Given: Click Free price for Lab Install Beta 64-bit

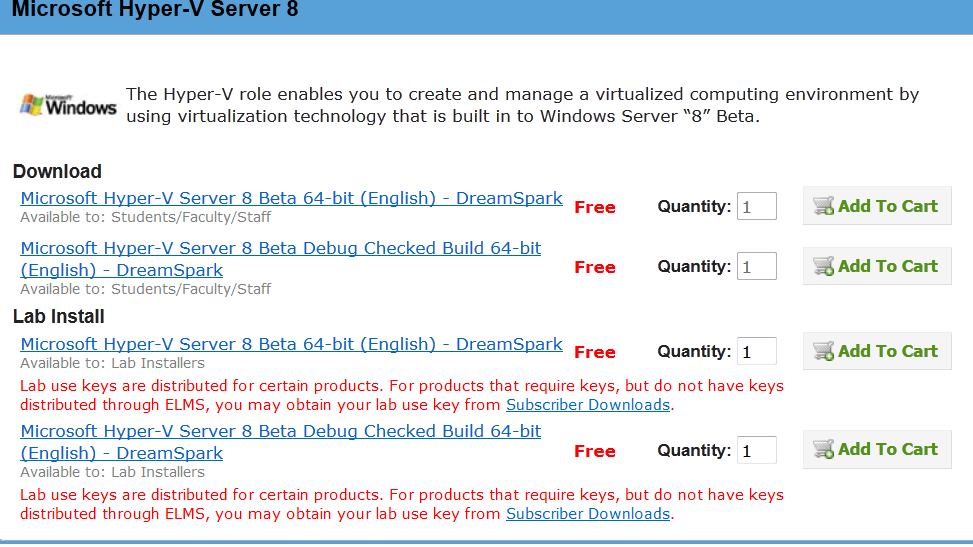Looking at the screenshot, I should (x=595, y=353).
